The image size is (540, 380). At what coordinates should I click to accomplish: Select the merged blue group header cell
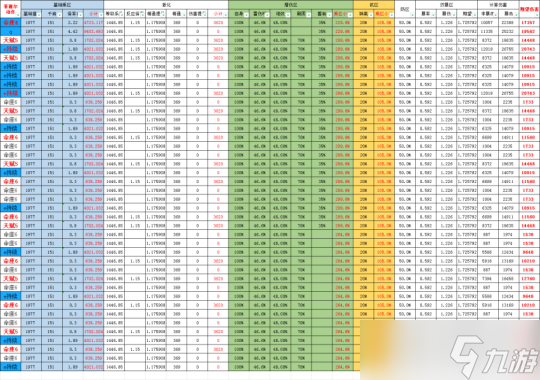coord(62,5)
